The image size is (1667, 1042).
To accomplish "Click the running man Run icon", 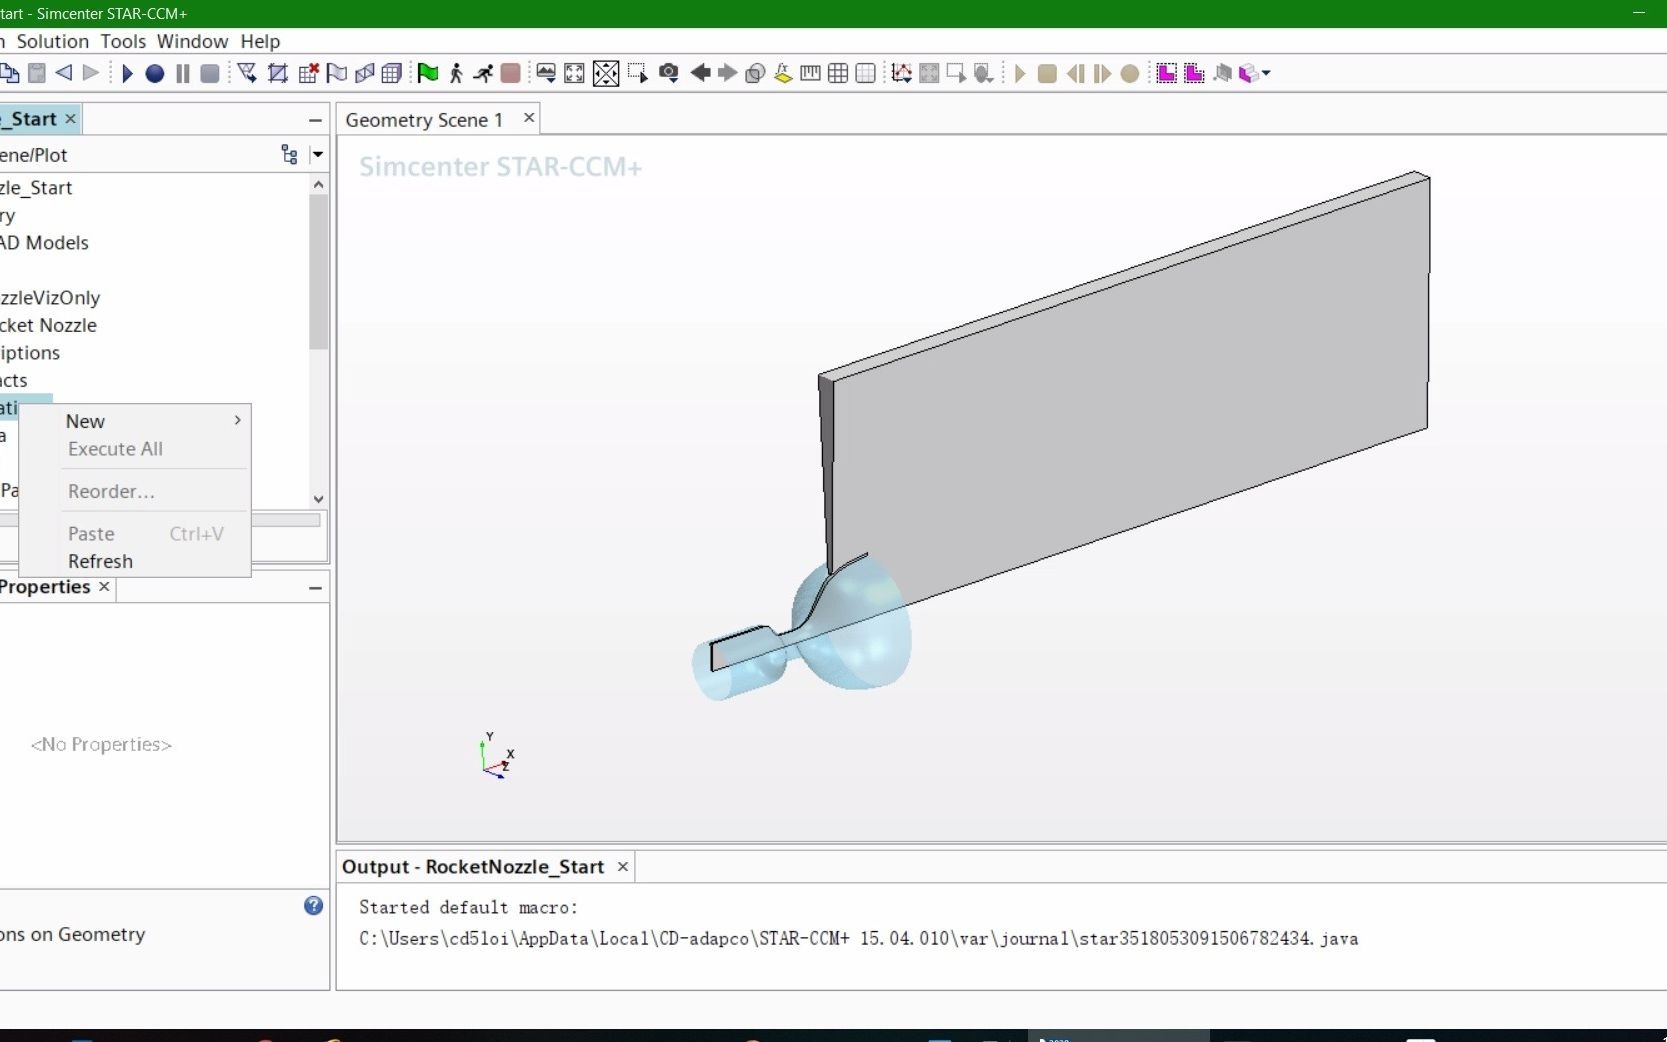I will 483,73.
